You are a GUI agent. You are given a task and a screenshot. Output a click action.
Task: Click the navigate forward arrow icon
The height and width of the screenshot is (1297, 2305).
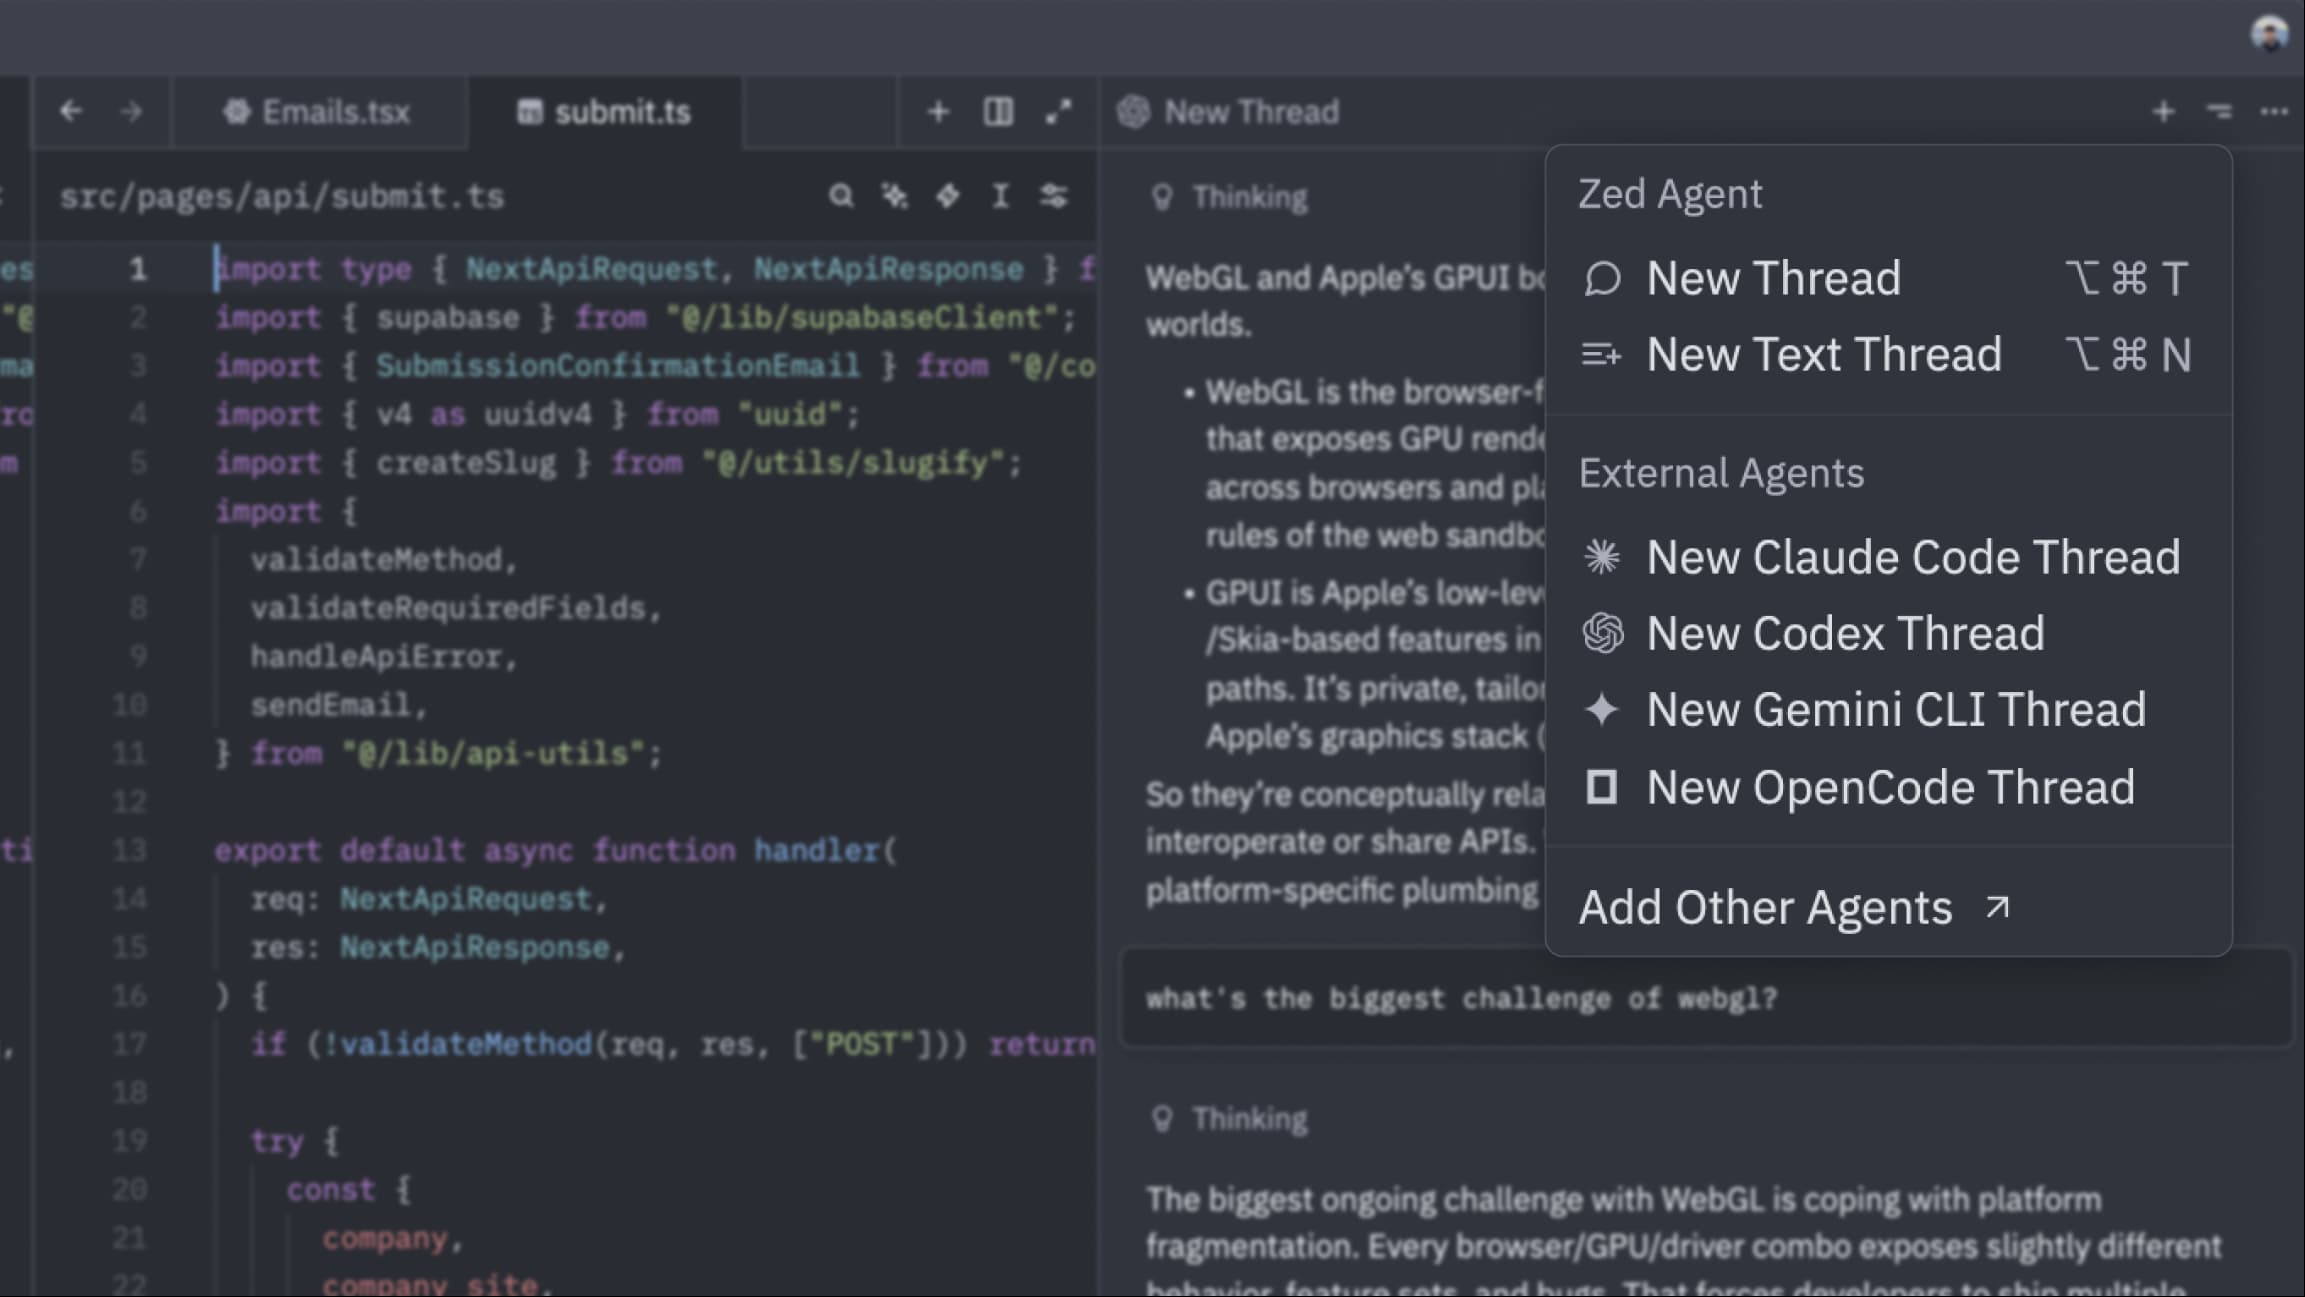(x=131, y=111)
